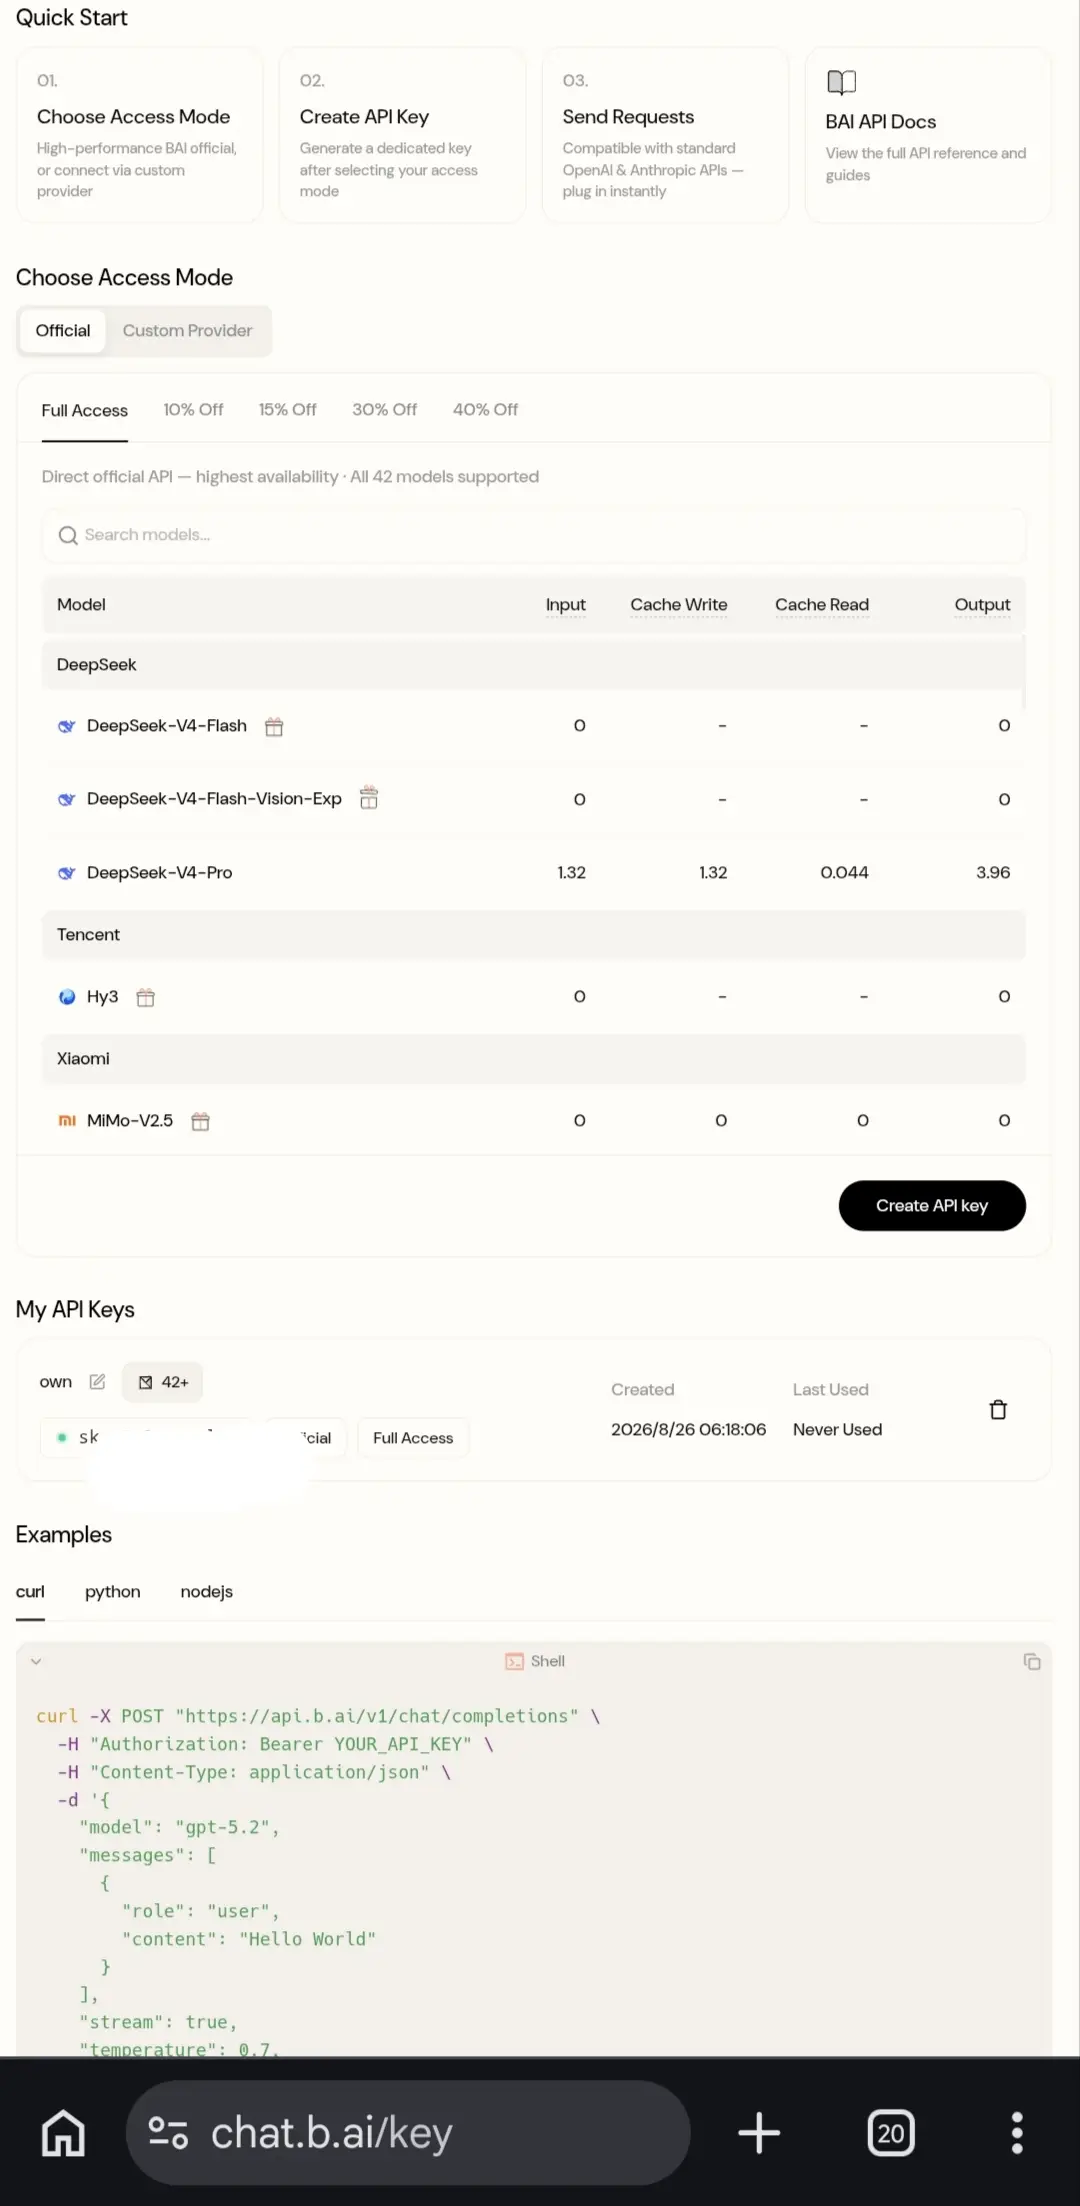
Task: Open the 30% Off tab
Action: point(384,410)
